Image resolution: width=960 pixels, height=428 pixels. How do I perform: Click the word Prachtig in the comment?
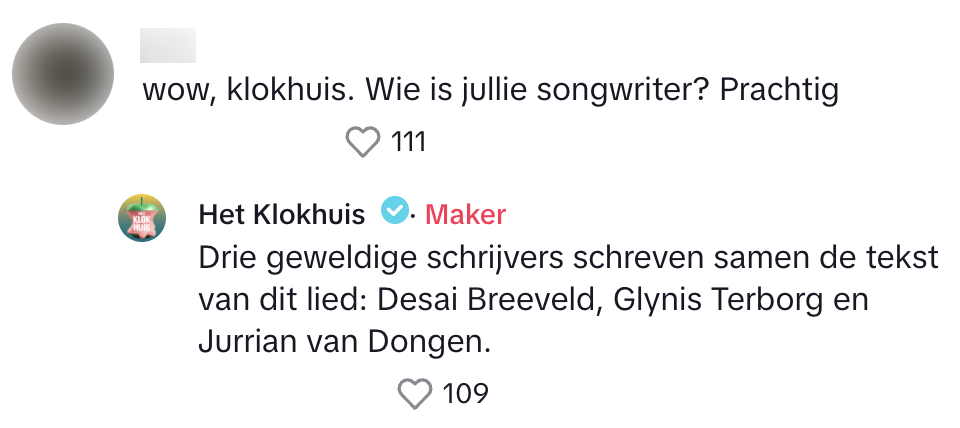[778, 91]
